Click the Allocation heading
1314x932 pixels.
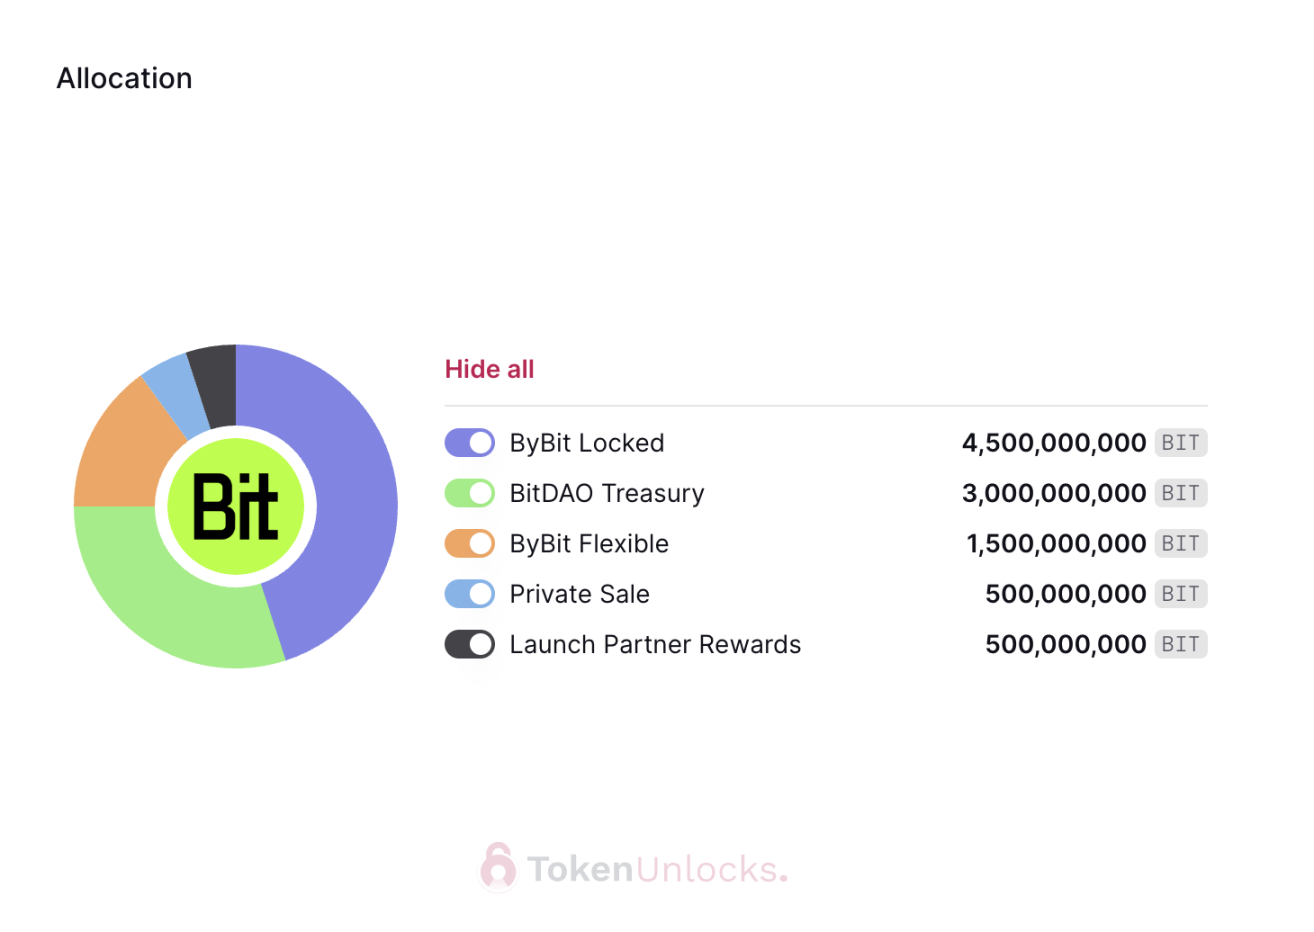124,78
